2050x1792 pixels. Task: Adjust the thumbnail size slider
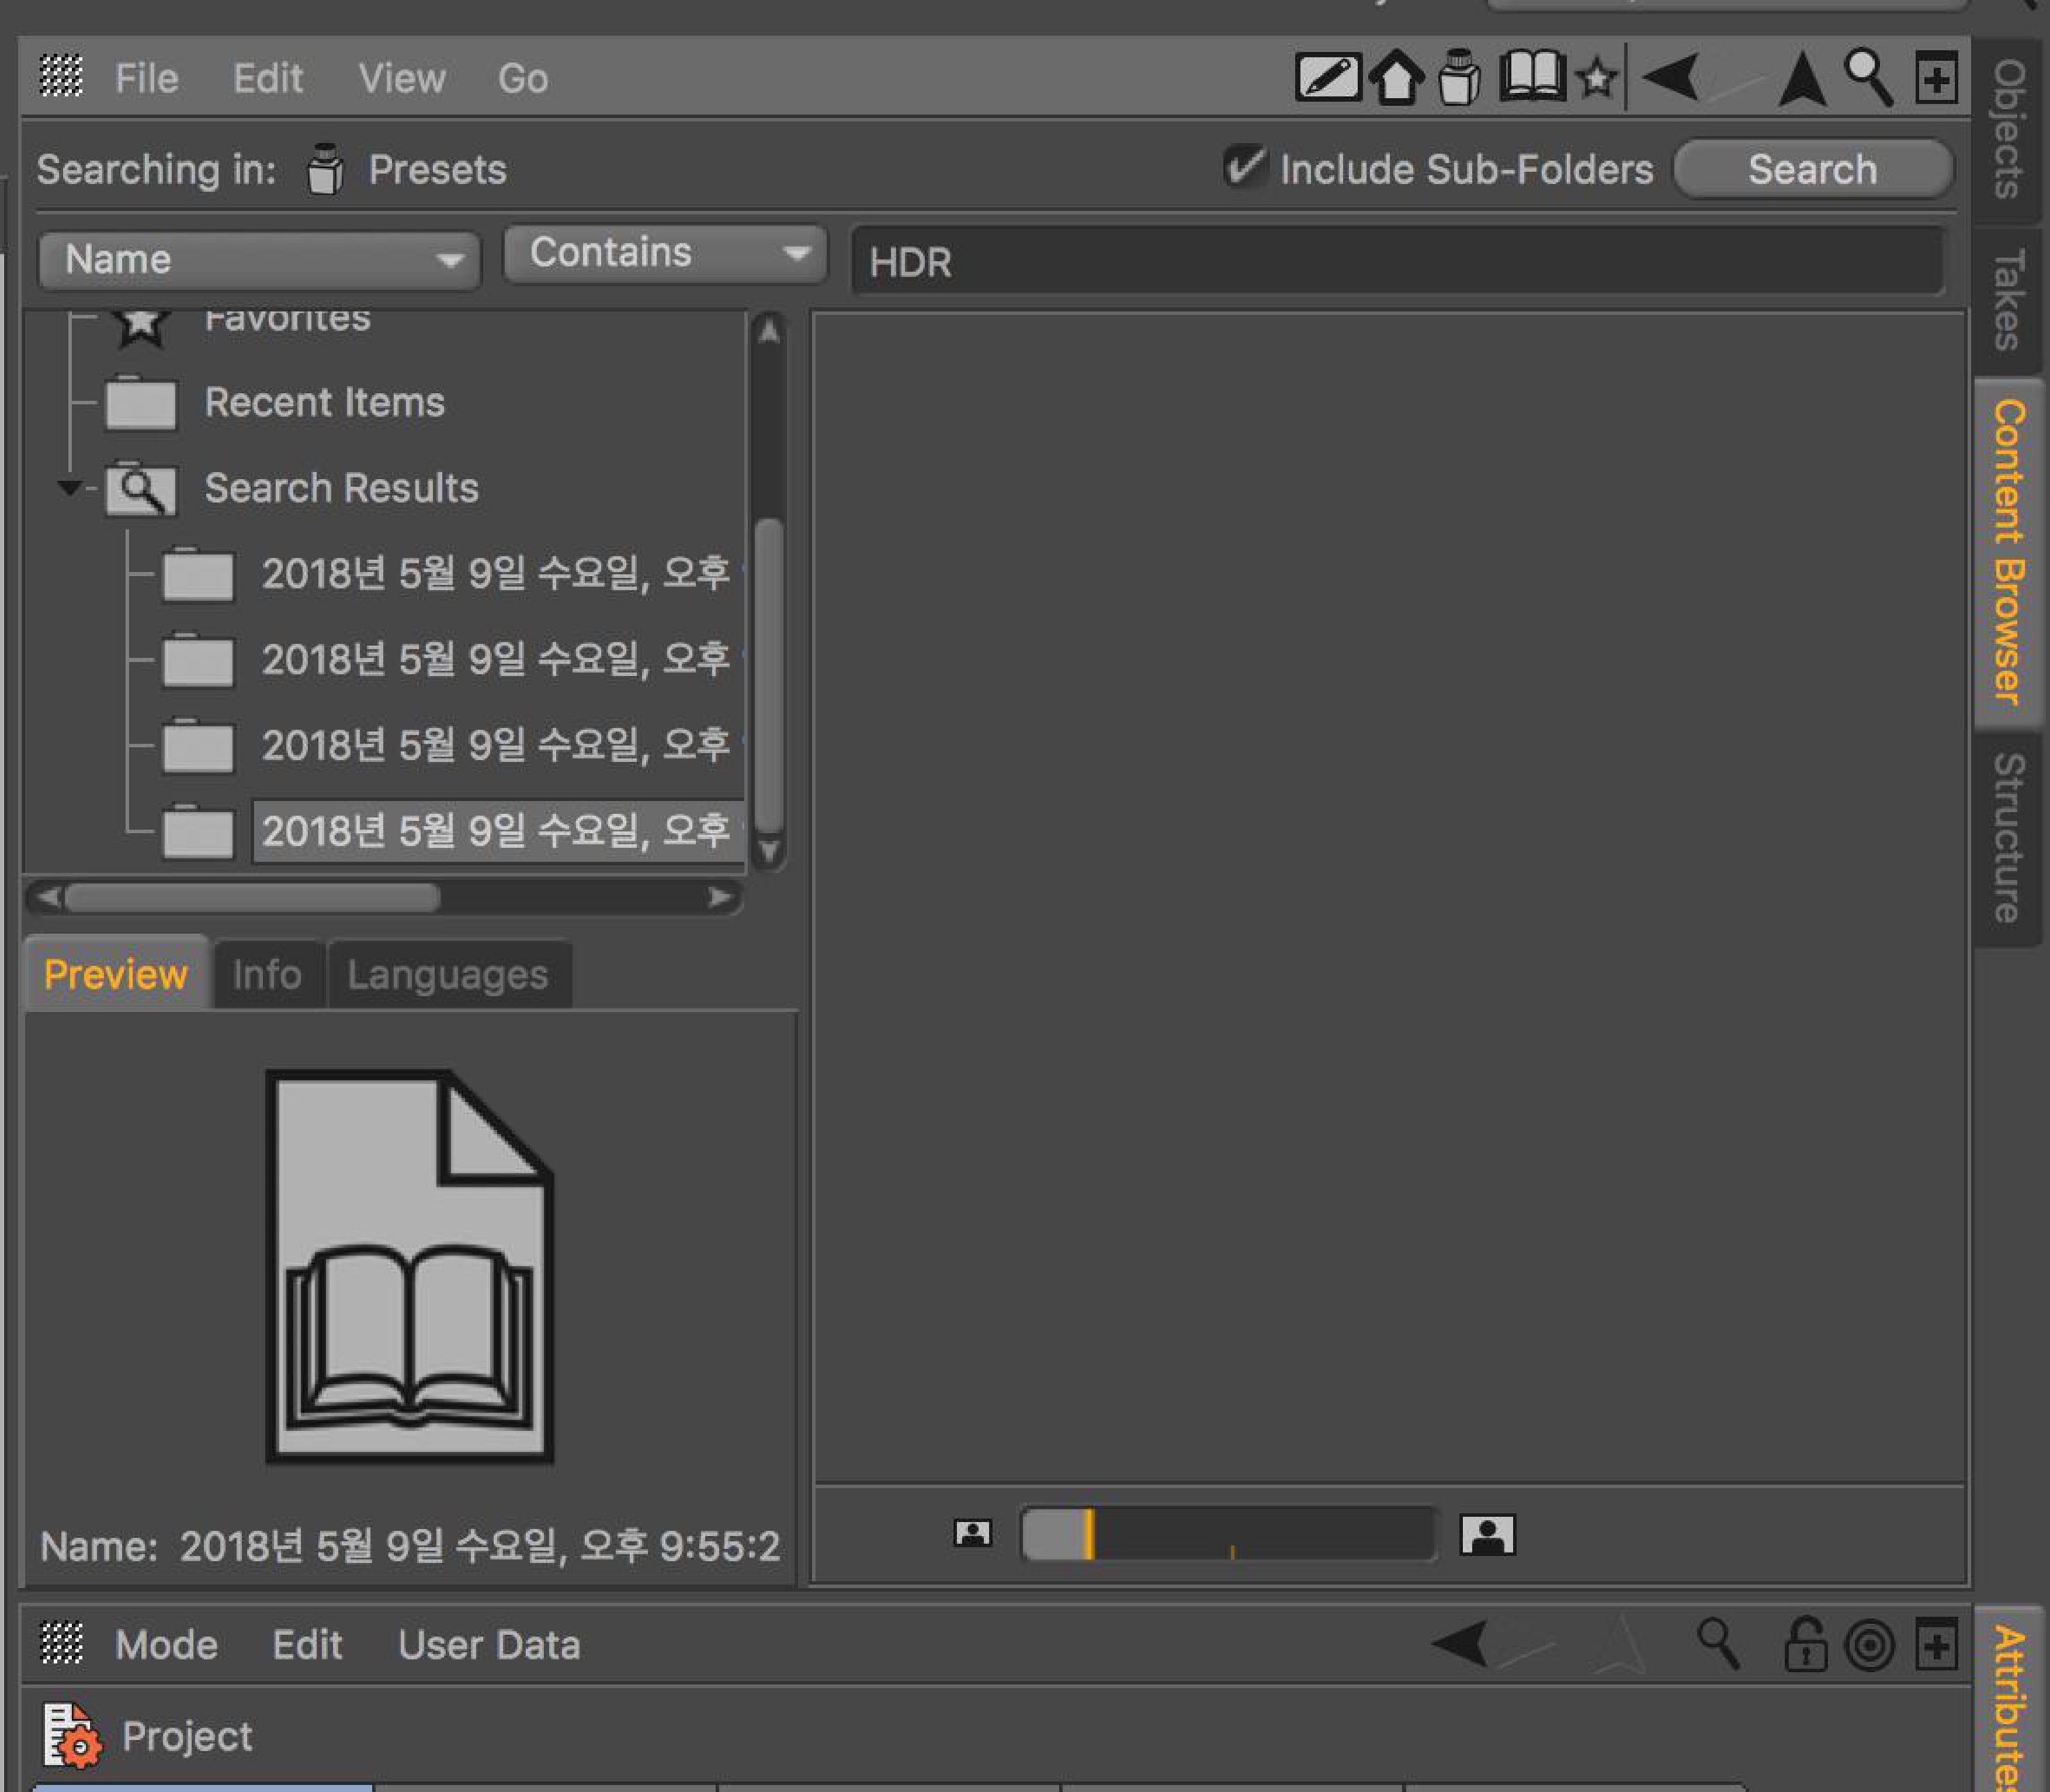[x=1228, y=1534]
